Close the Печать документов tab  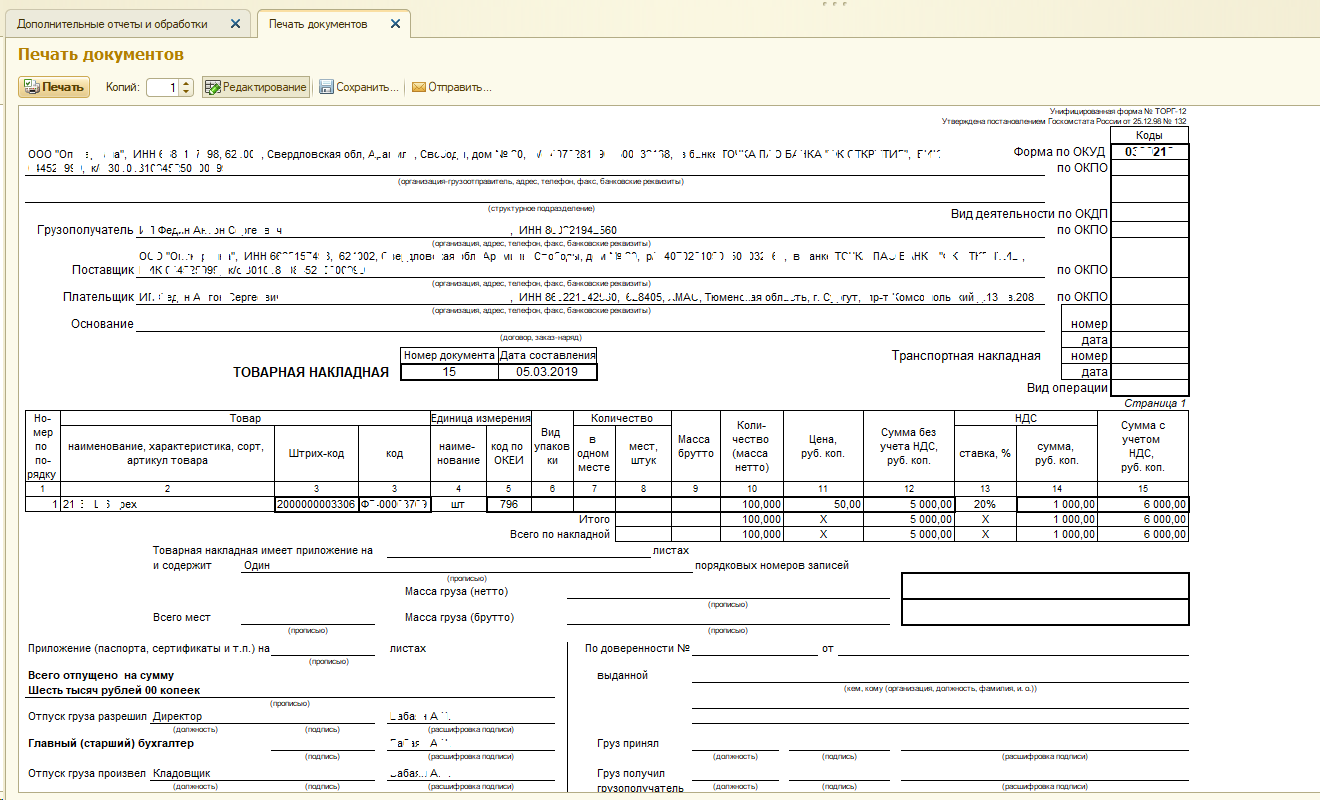tap(395, 23)
